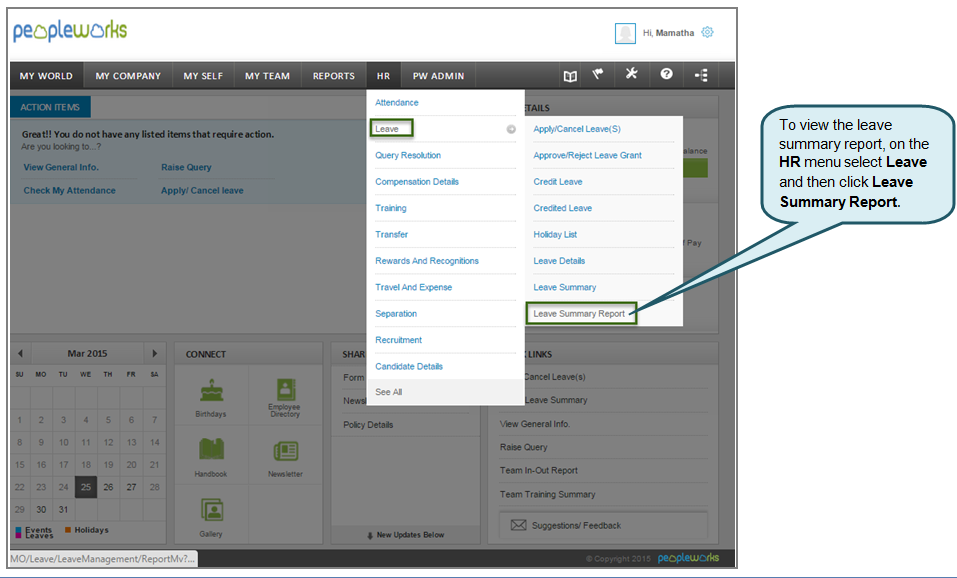The image size is (957, 578).
Task: Choose Credit Leave submenu item
Action: (x=558, y=181)
